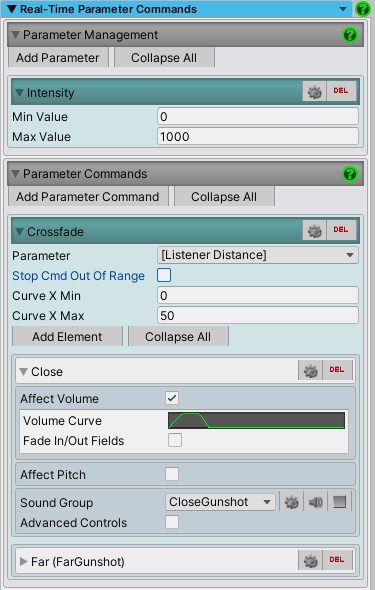The image size is (375, 590).
Task: Delete the Intensity parameter
Action: [x=341, y=91]
